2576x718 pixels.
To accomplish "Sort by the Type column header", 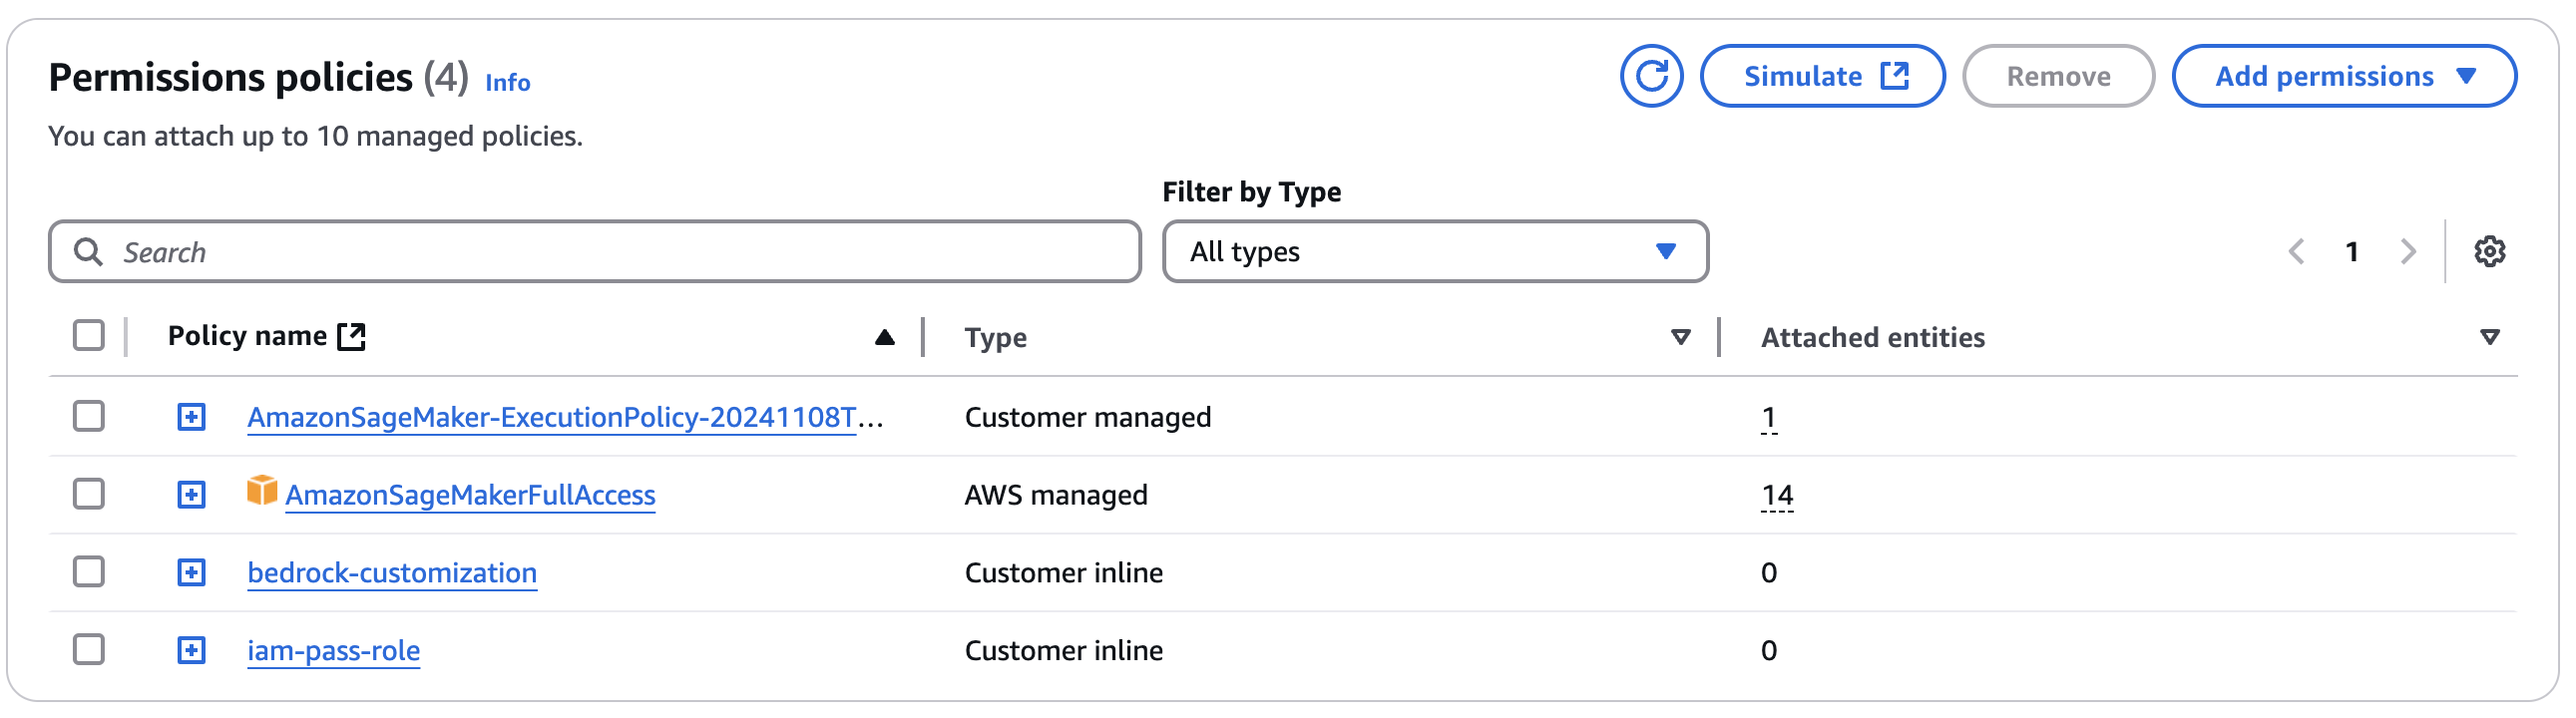I will pos(995,338).
